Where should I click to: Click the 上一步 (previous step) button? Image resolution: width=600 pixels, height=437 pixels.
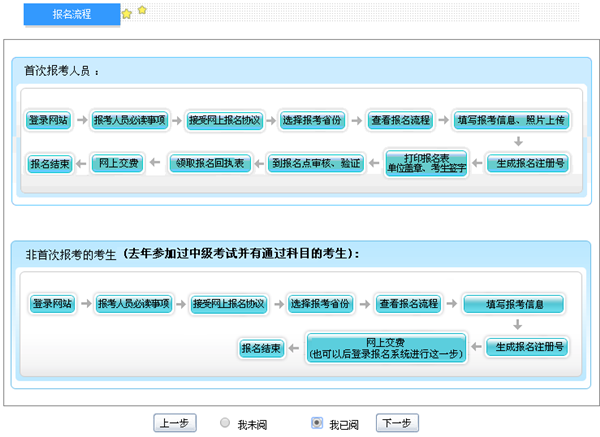pos(175,423)
